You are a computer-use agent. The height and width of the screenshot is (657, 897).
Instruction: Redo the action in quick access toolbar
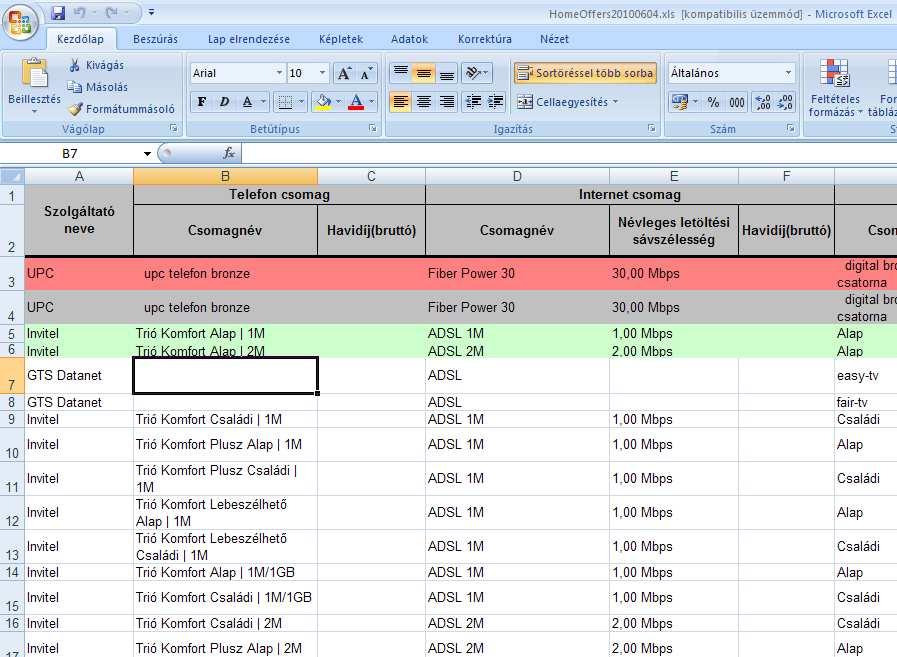coord(111,12)
